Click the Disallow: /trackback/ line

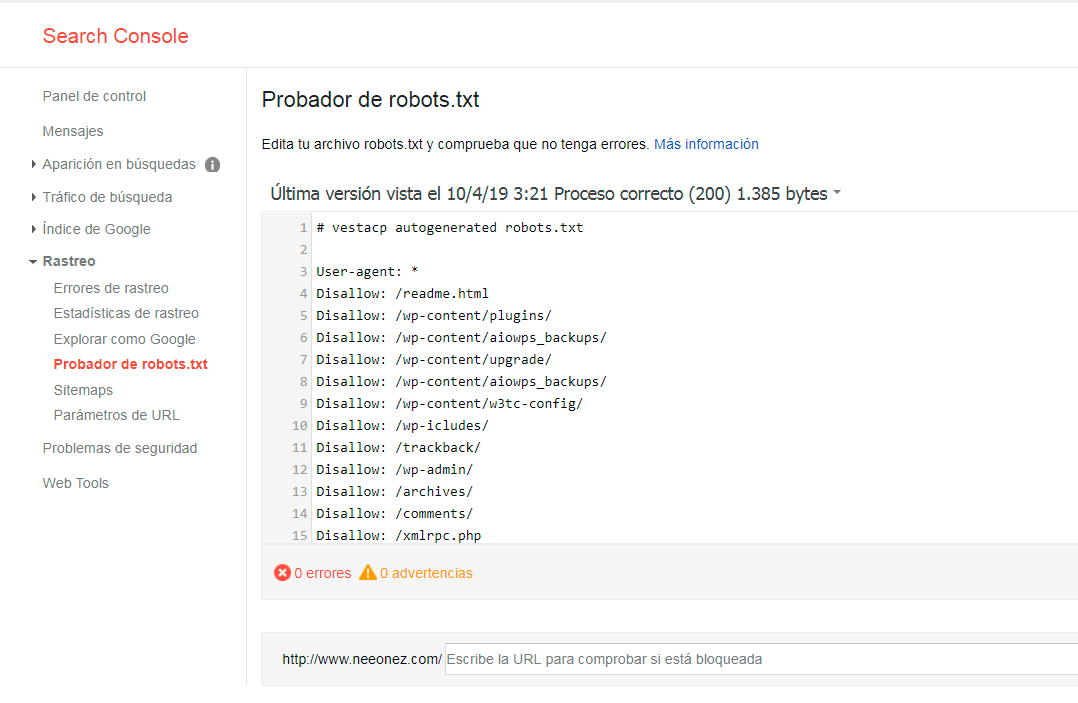(399, 447)
